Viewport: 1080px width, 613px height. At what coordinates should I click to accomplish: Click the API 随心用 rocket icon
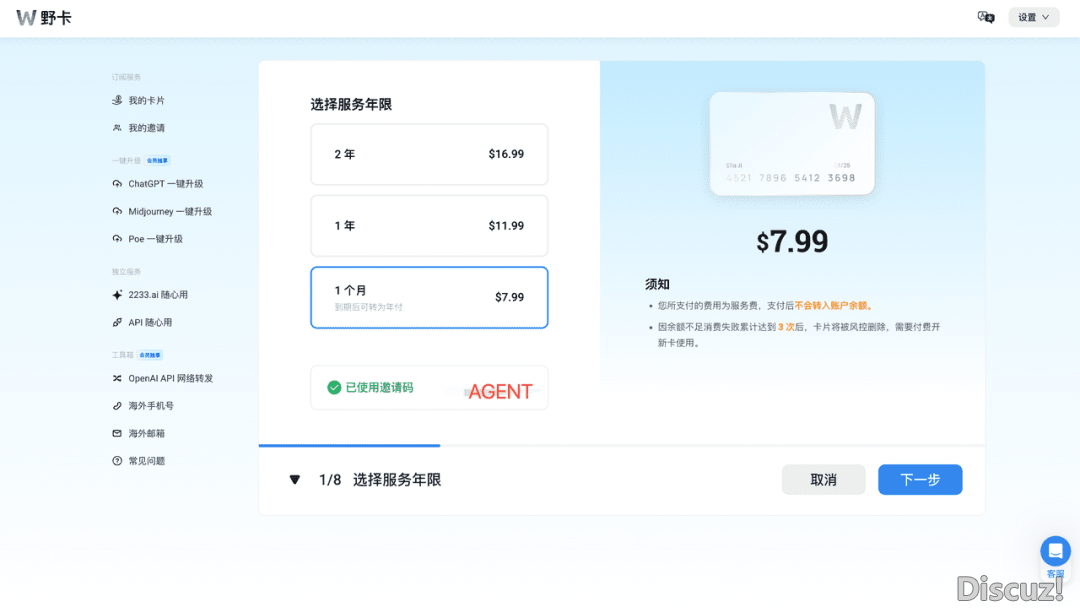pos(117,322)
